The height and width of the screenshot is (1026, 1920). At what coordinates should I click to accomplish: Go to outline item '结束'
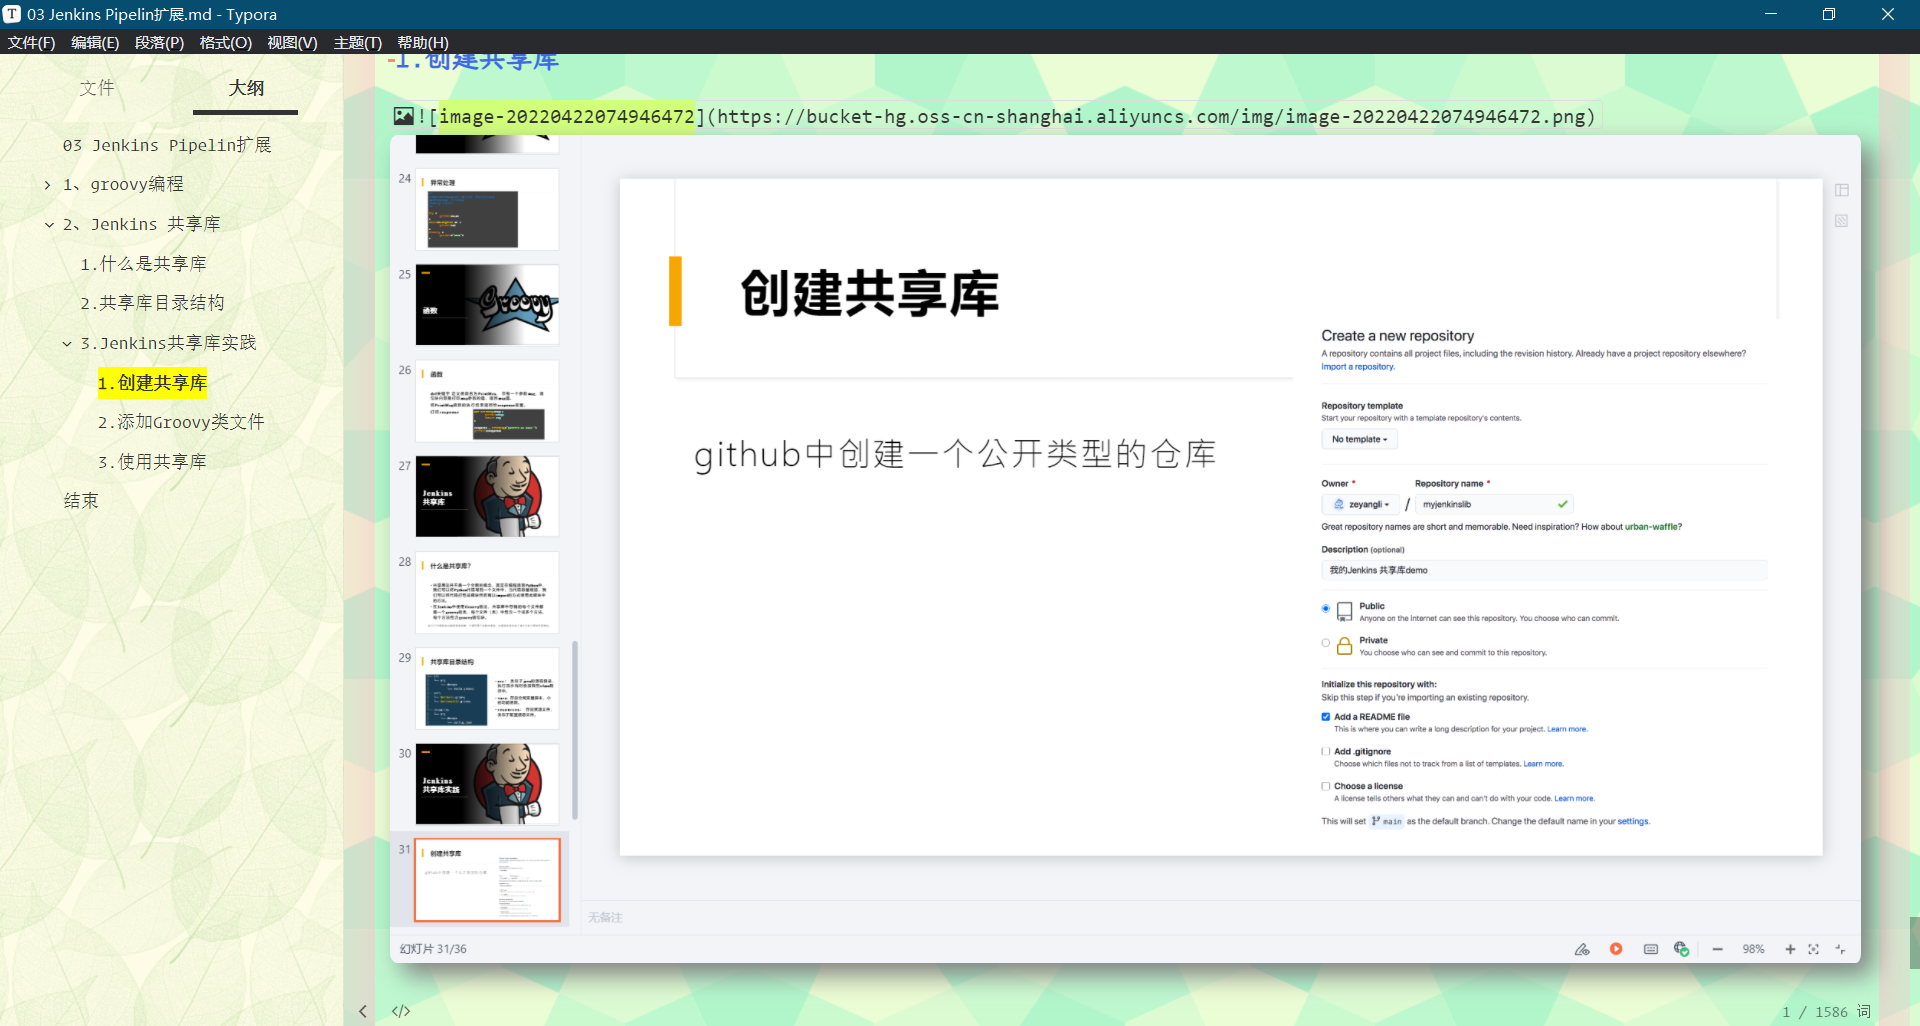pyautogui.click(x=81, y=501)
